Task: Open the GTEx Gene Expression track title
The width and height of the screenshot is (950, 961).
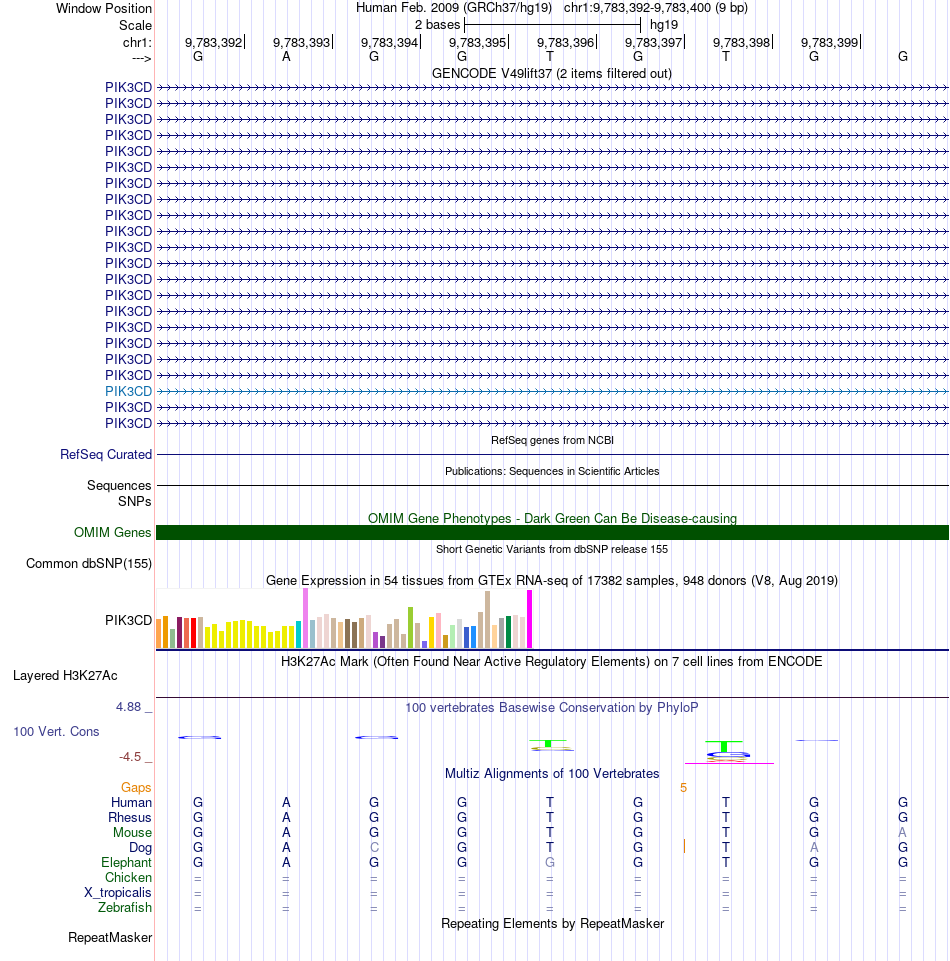Action: [x=552, y=580]
